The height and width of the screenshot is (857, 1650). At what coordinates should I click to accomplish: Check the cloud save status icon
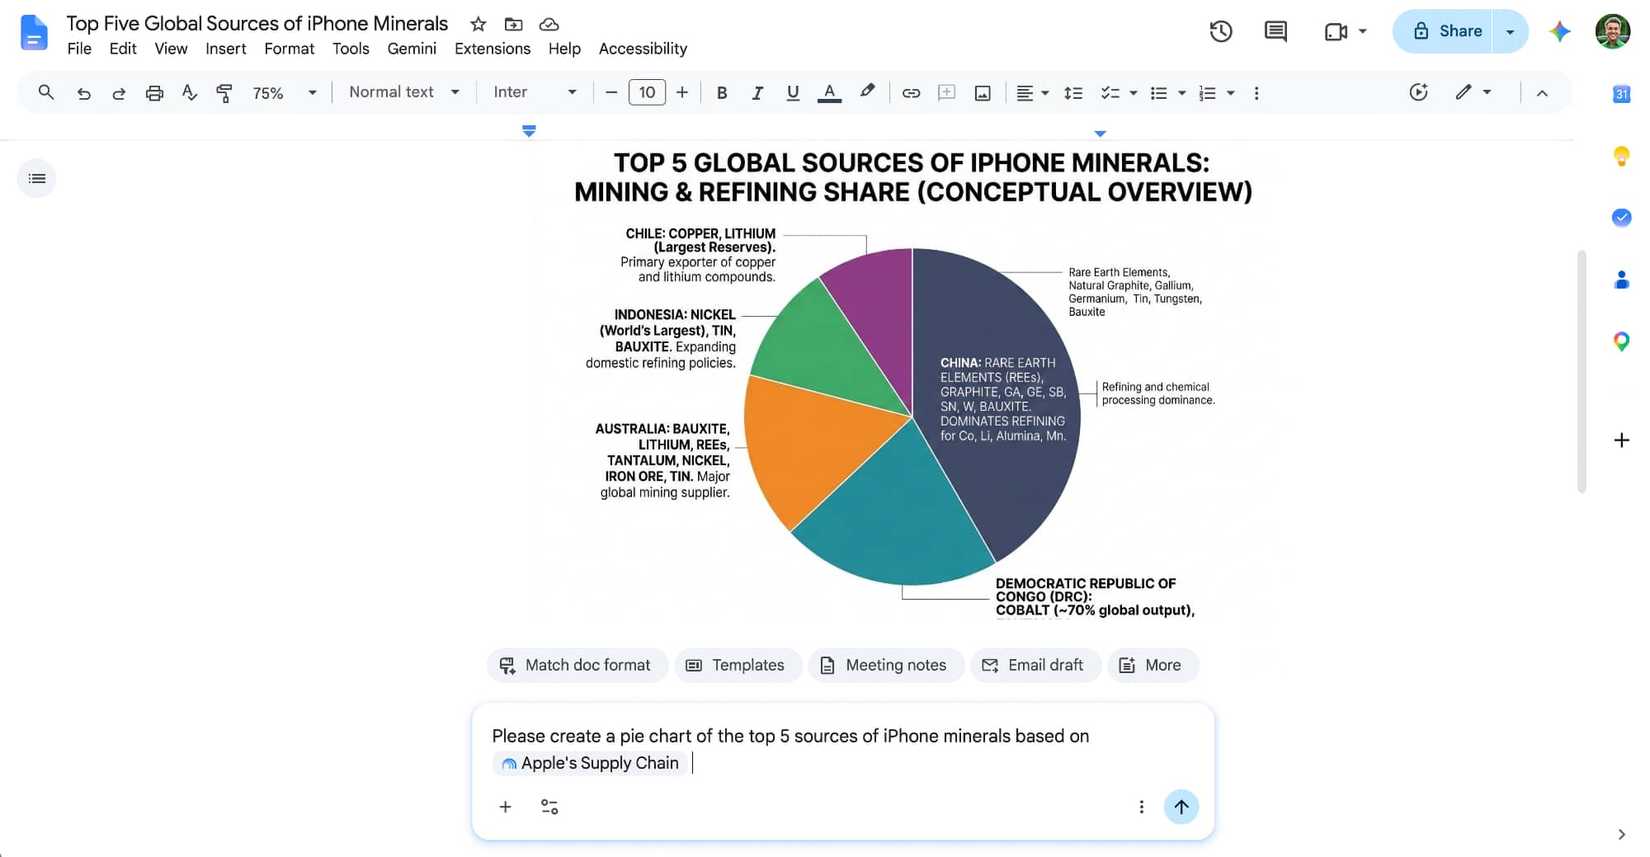549,24
